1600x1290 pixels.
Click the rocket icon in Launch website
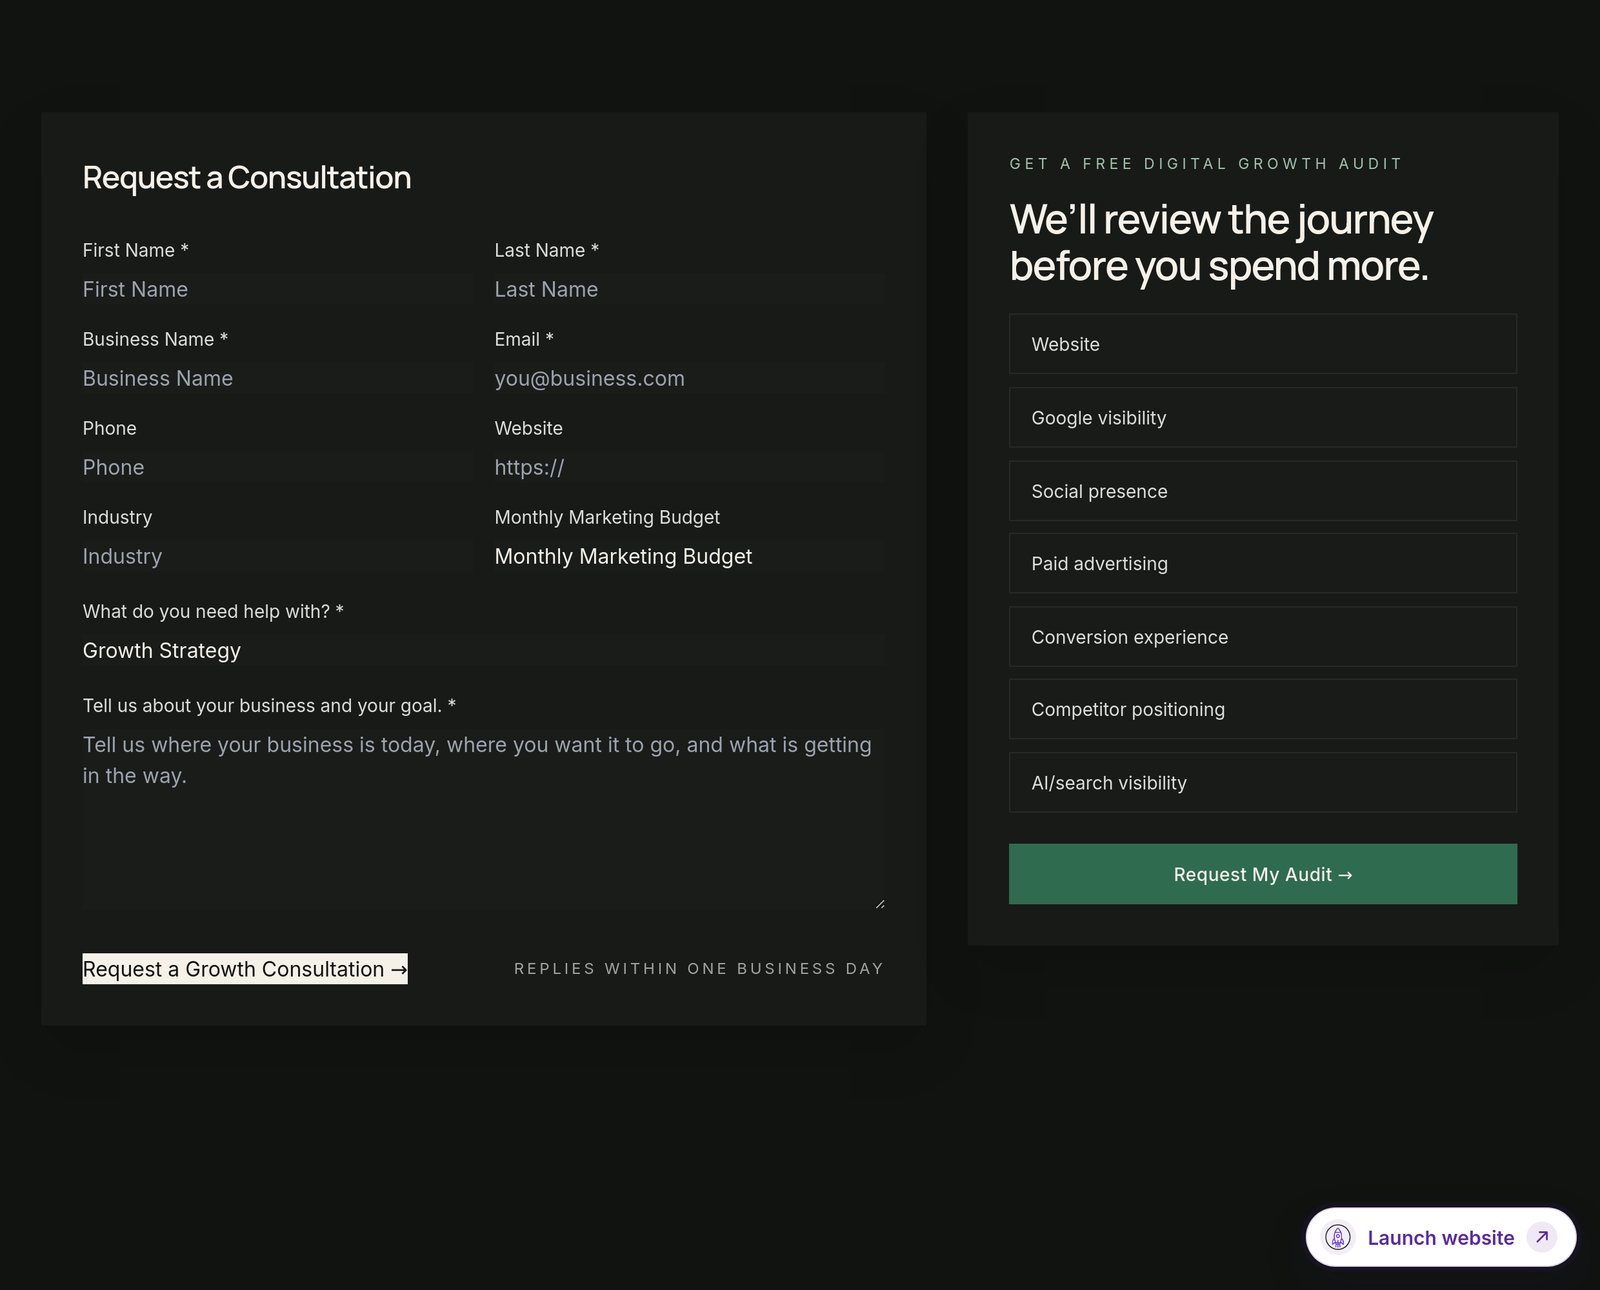coord(1338,1238)
